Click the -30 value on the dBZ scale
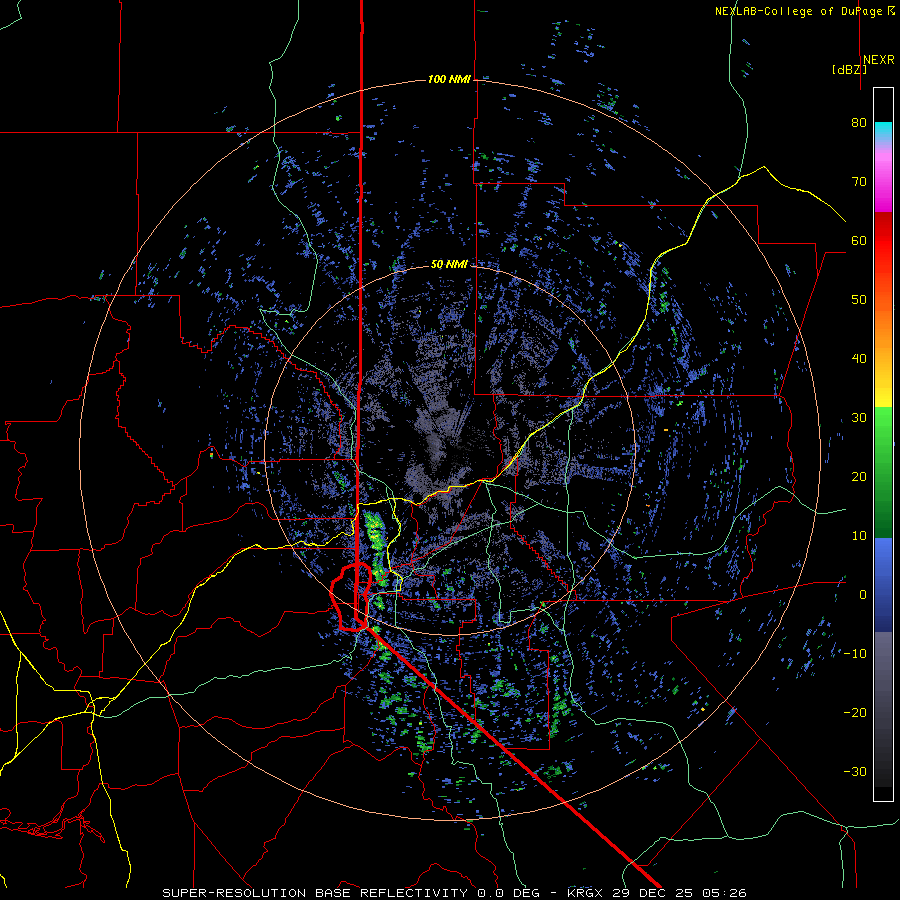900x900 pixels. pos(855,772)
